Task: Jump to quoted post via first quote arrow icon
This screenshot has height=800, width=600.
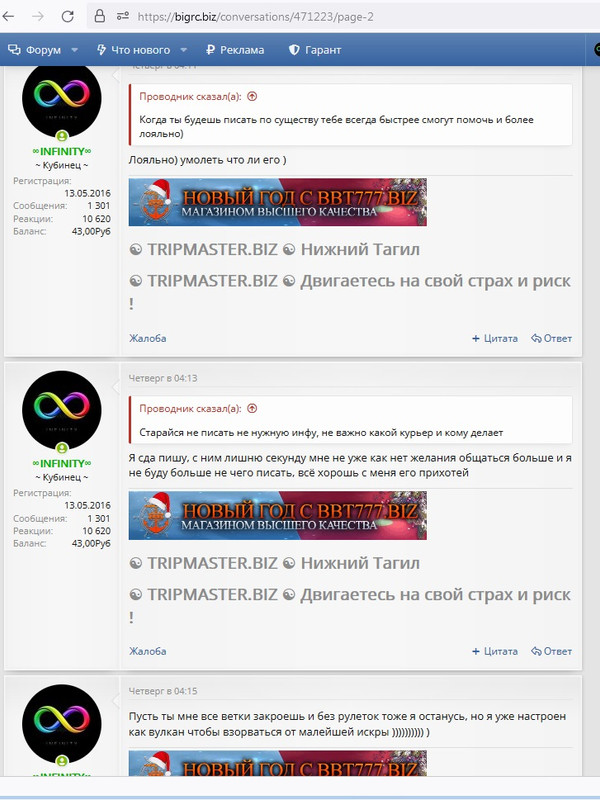Action: (252, 96)
